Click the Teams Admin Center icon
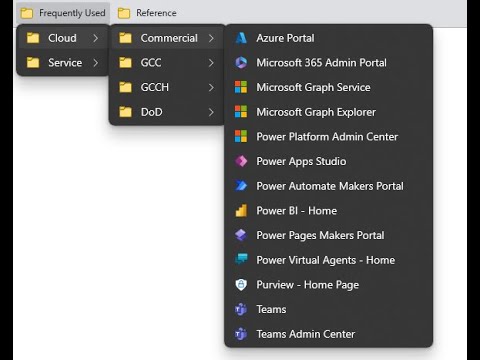480x360 pixels. click(x=241, y=334)
